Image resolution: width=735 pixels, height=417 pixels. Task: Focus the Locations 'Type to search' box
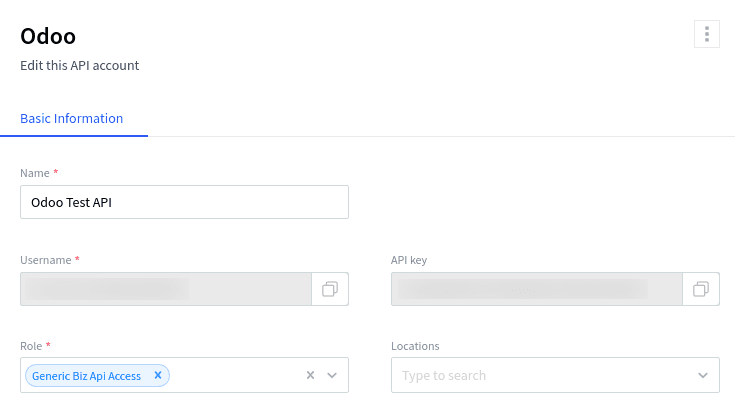540,375
